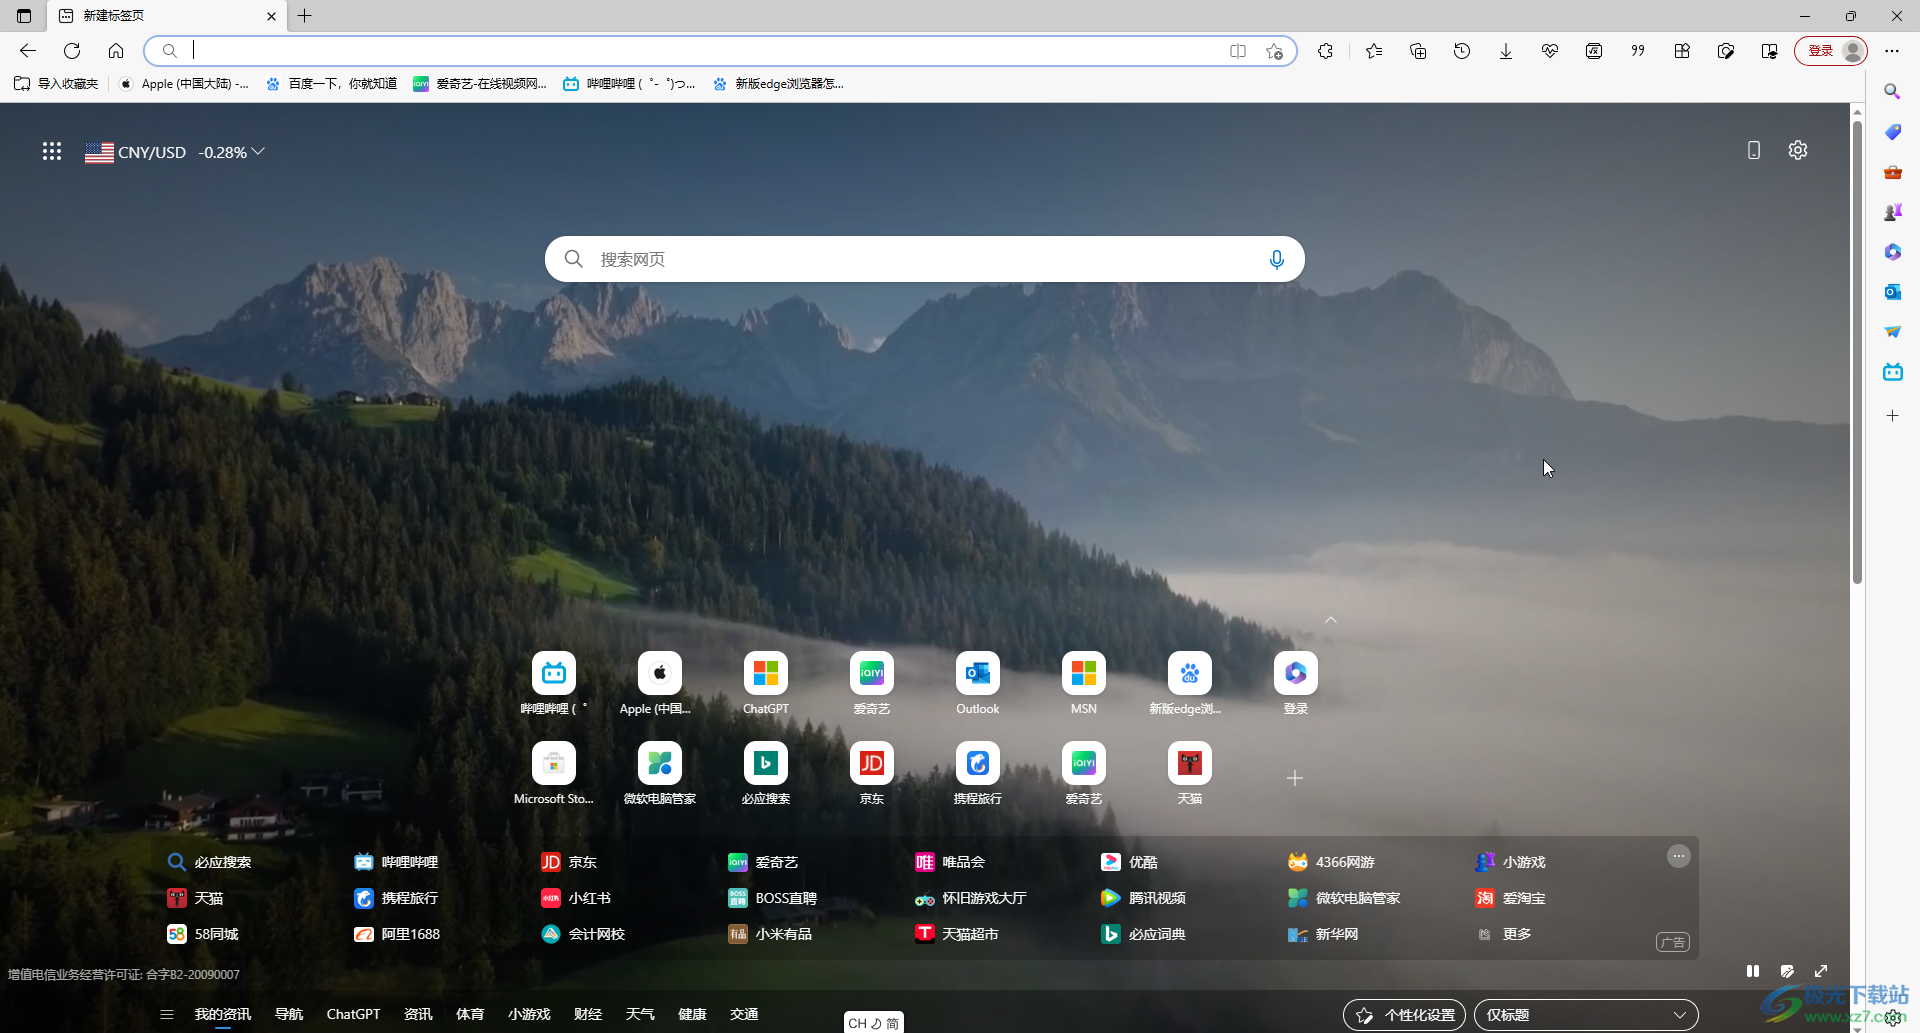Open Outlook icon in Edge sidebar

point(1893,292)
